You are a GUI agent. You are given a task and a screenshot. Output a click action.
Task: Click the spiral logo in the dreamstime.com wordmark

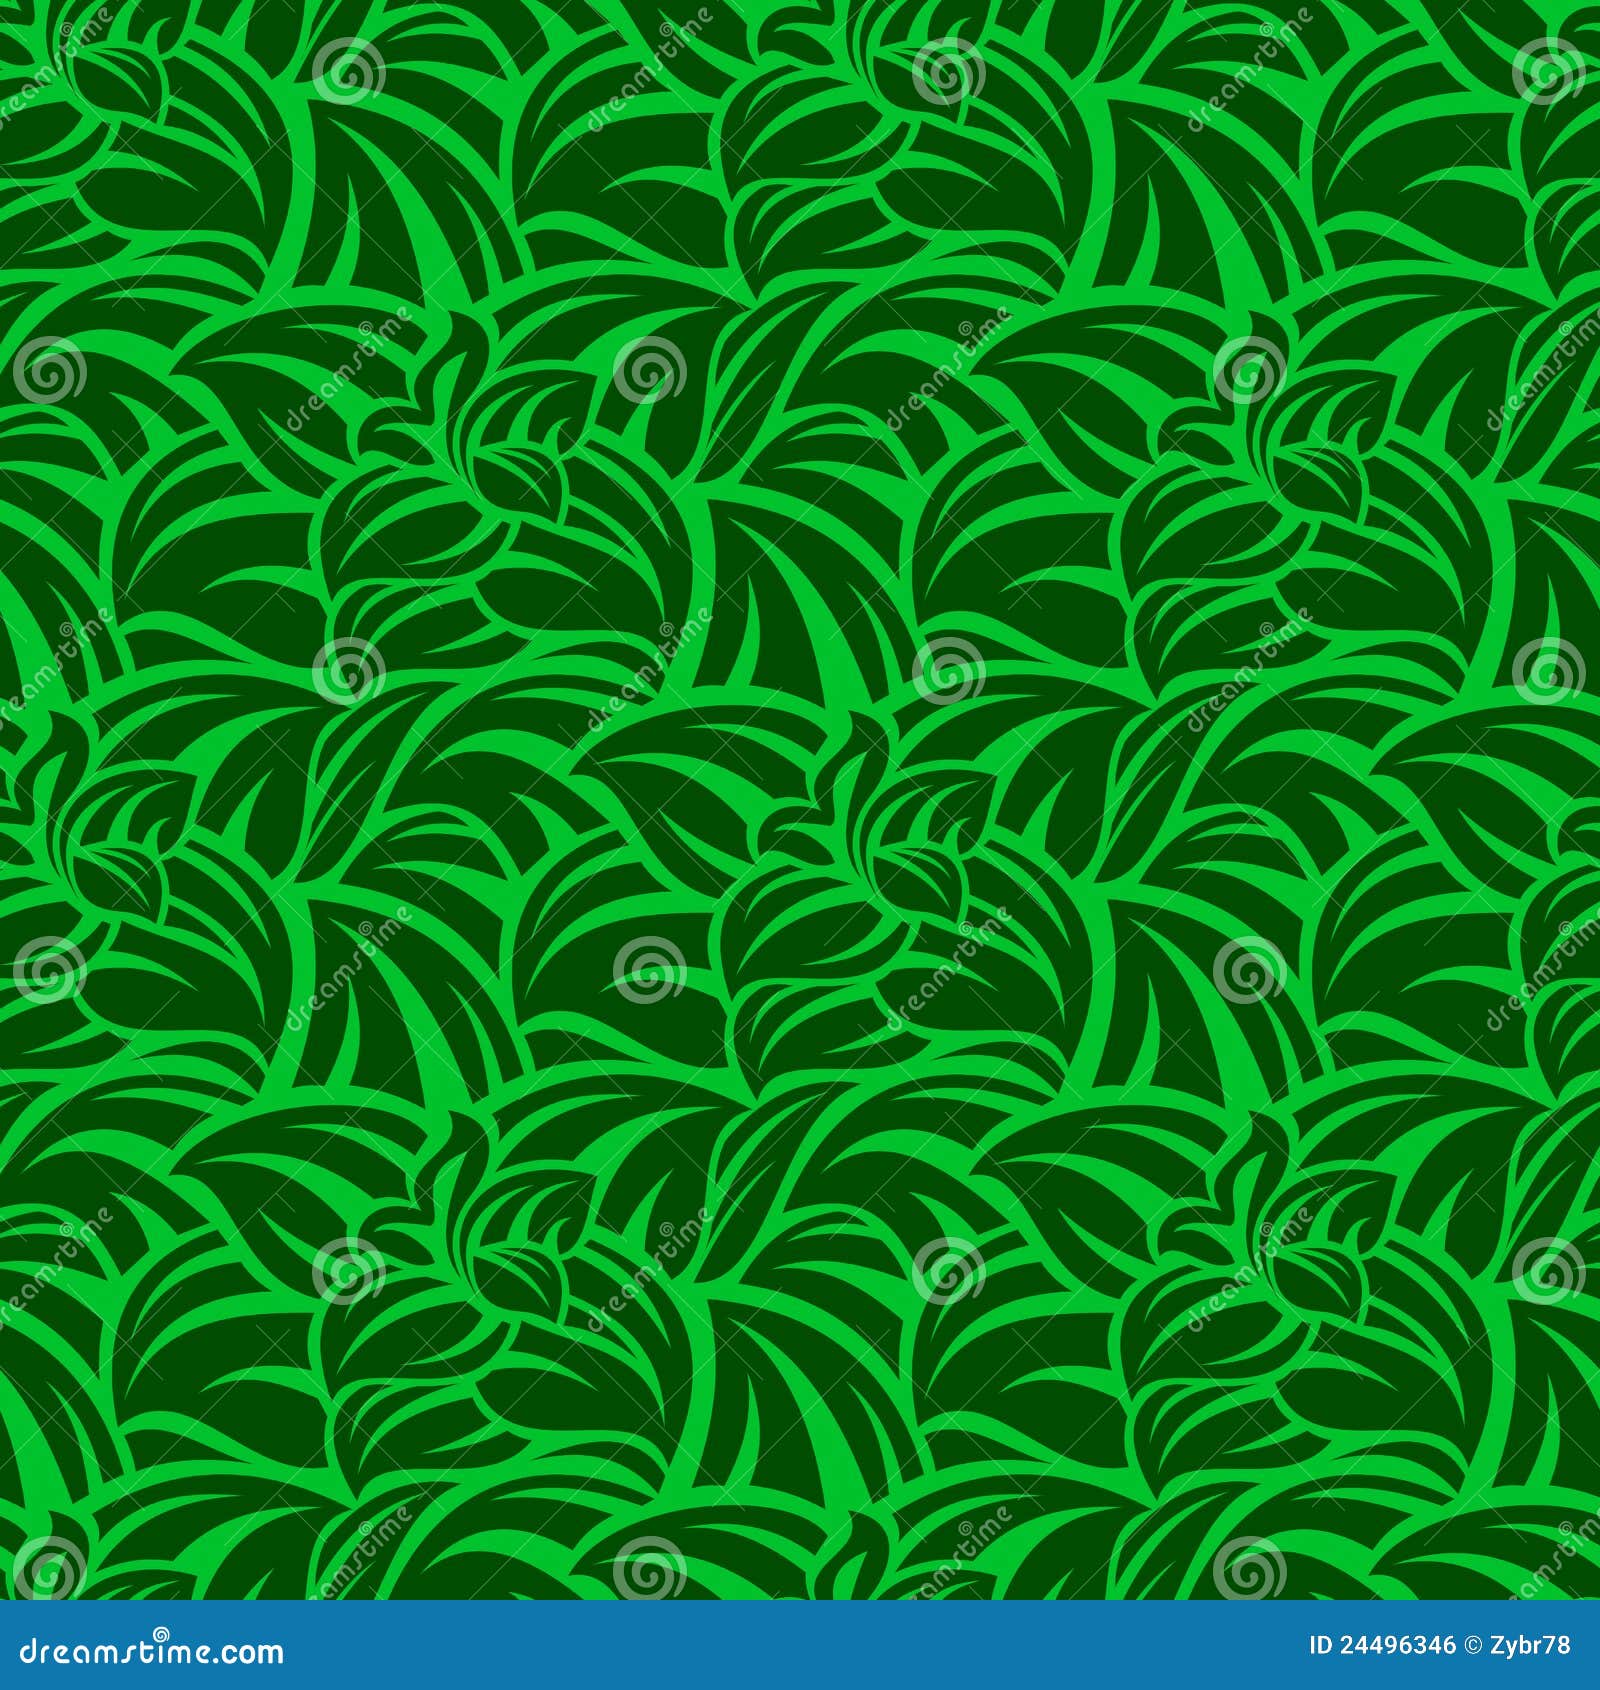coord(161,1634)
